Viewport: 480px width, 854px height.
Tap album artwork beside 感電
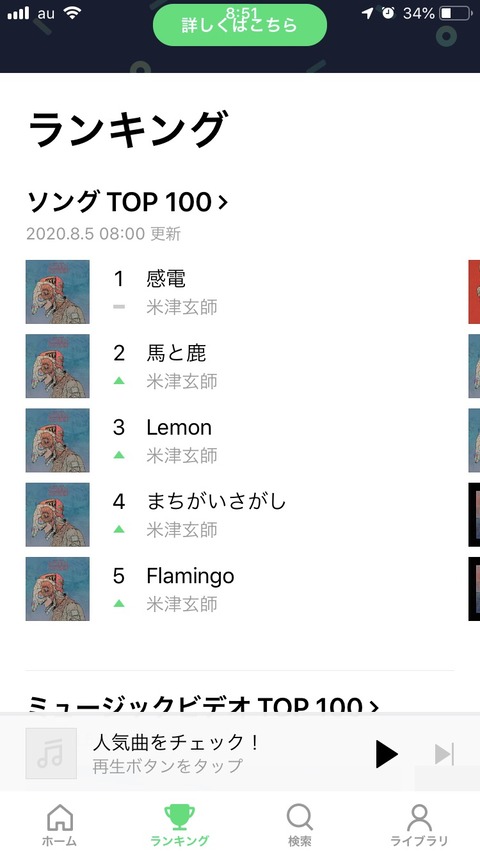(58, 292)
